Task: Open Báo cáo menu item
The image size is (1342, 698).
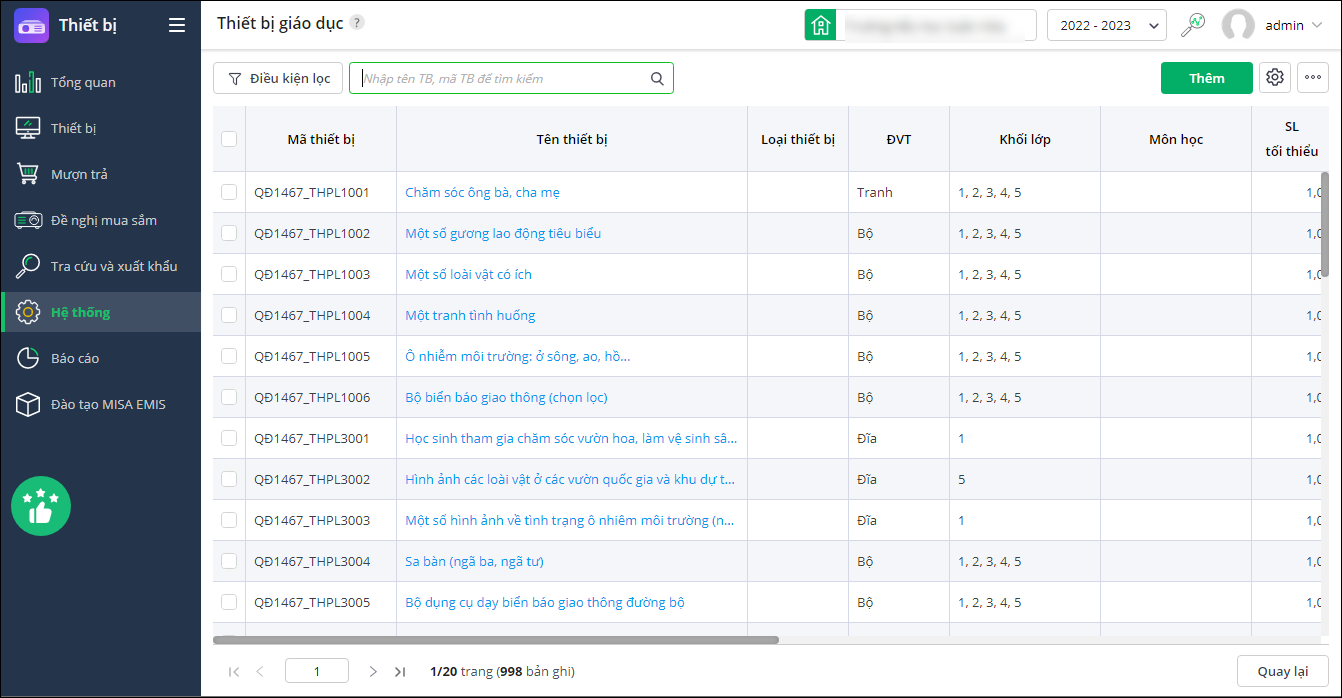Action: 100,358
